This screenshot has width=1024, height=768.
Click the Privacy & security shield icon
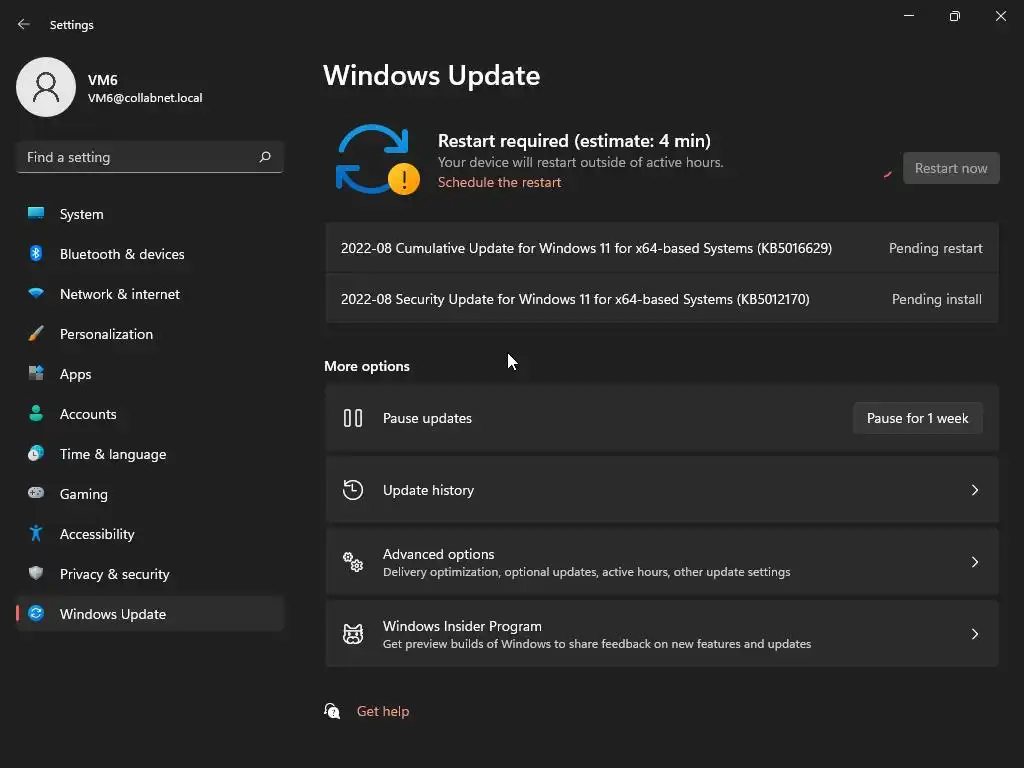[x=36, y=574]
